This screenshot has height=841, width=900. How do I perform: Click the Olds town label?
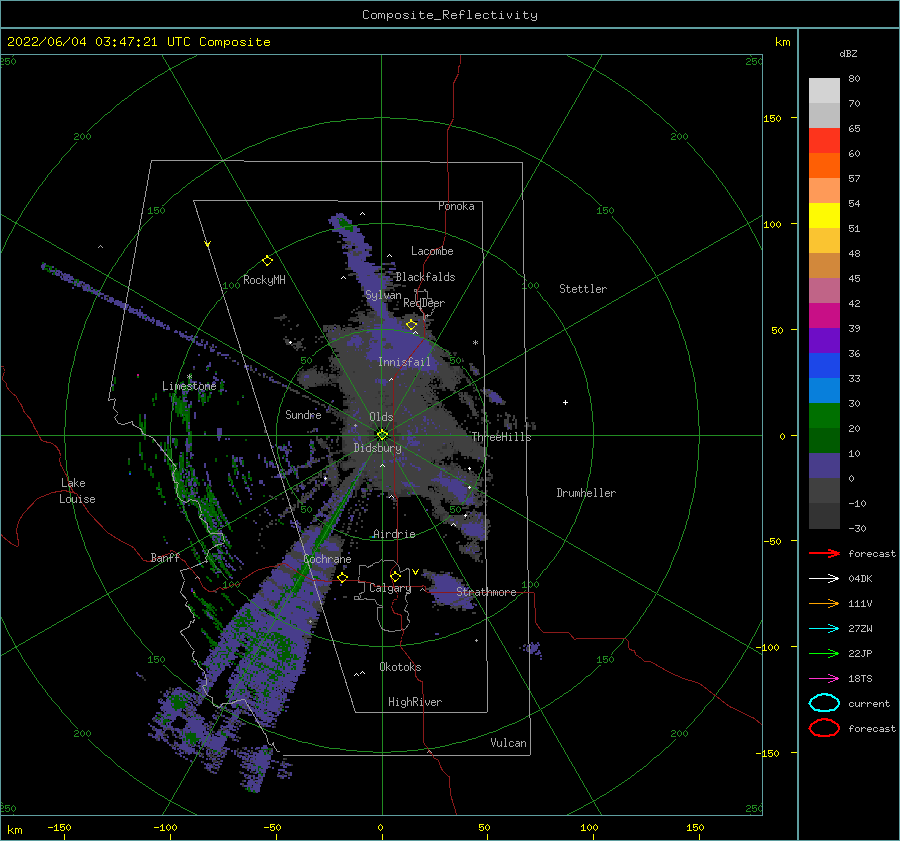coord(381,417)
